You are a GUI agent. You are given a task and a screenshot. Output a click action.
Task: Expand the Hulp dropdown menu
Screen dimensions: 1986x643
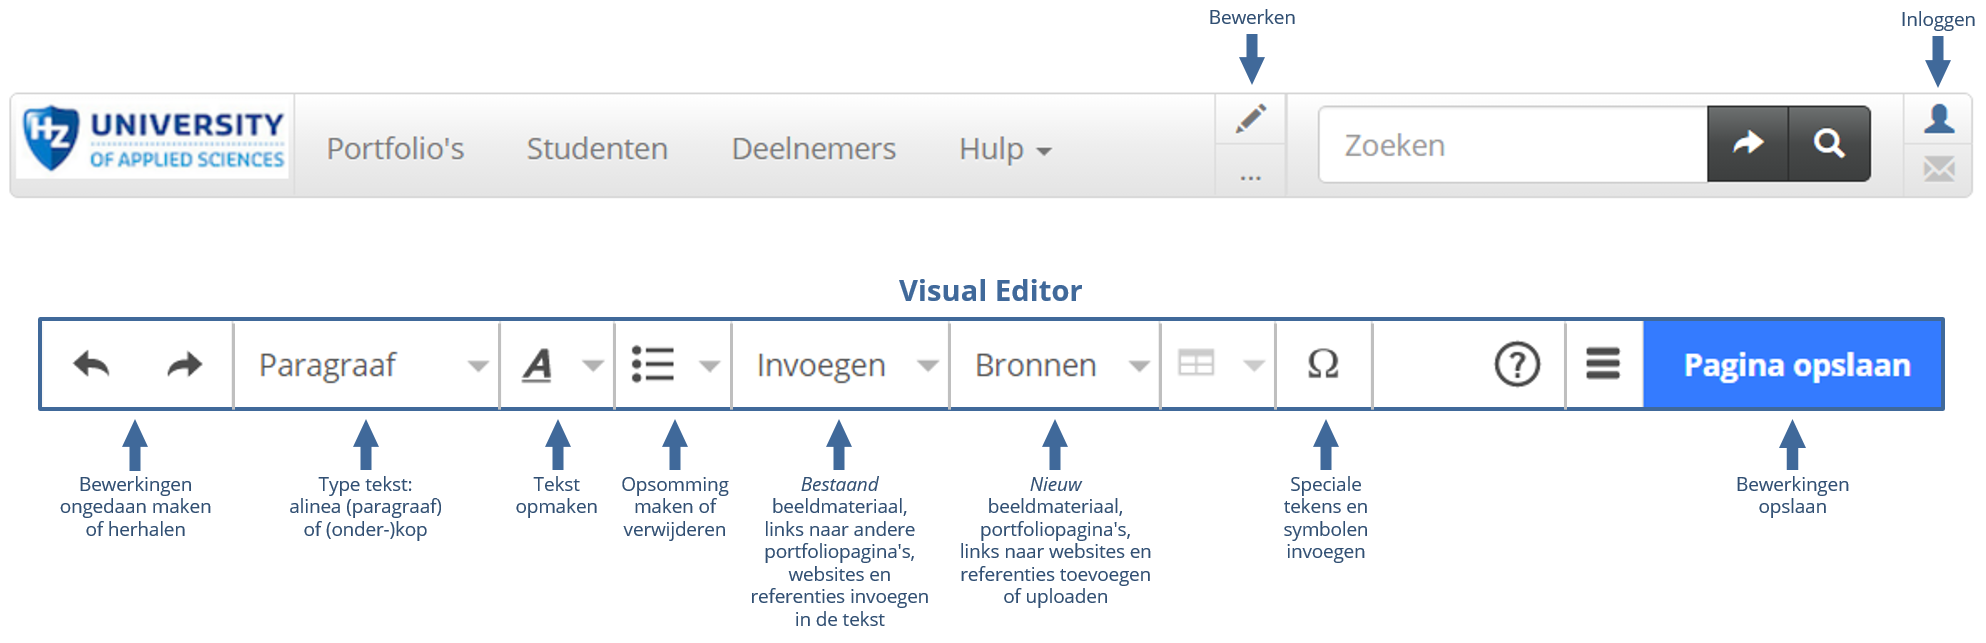(x=1005, y=149)
